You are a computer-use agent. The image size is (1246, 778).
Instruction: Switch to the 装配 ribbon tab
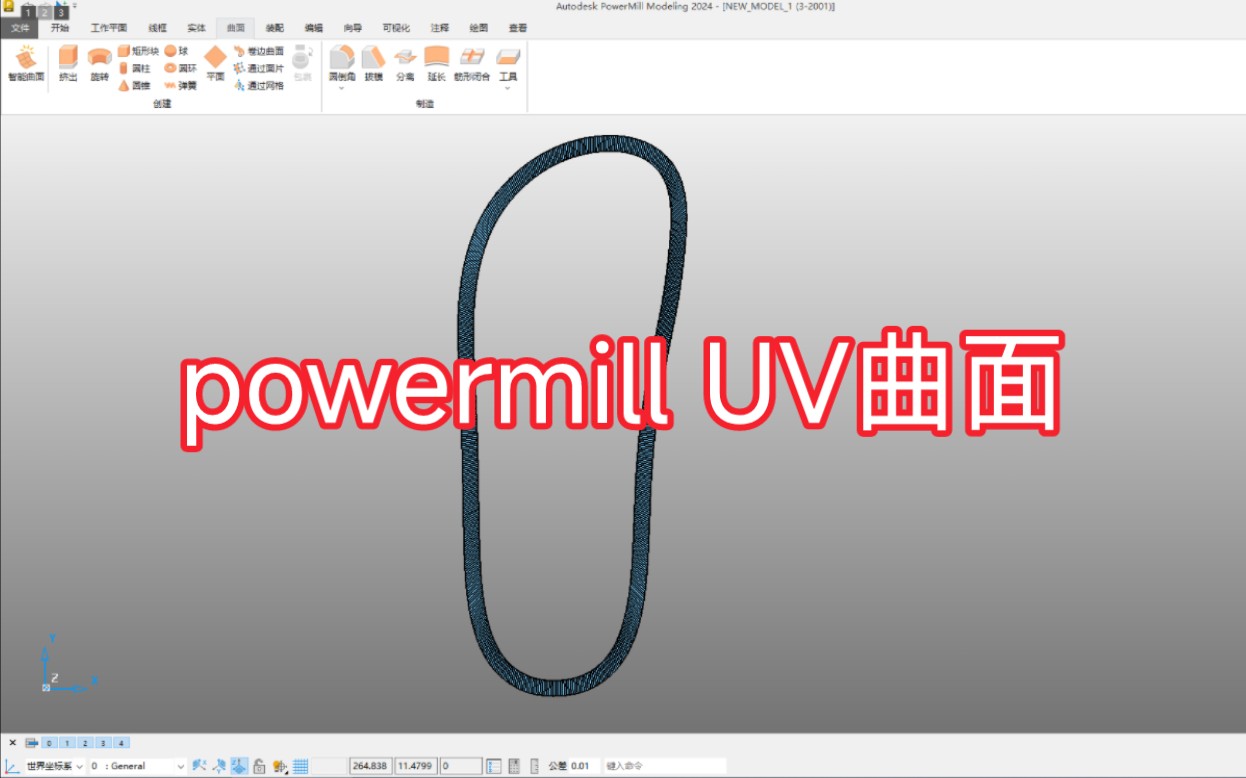click(x=274, y=28)
